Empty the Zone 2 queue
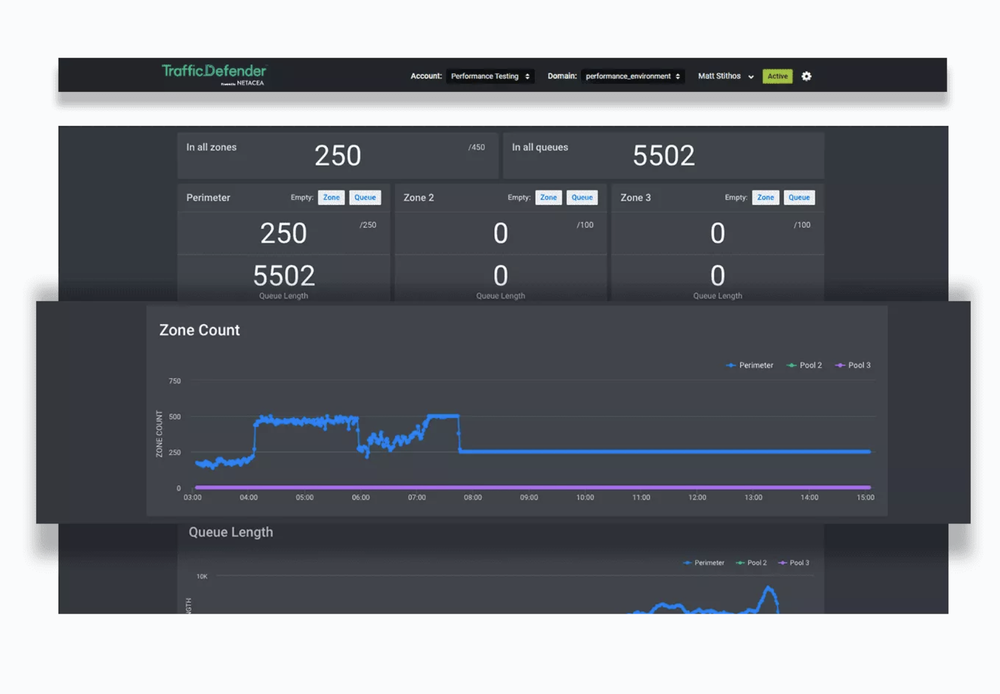The image size is (1000, 694). coord(582,197)
